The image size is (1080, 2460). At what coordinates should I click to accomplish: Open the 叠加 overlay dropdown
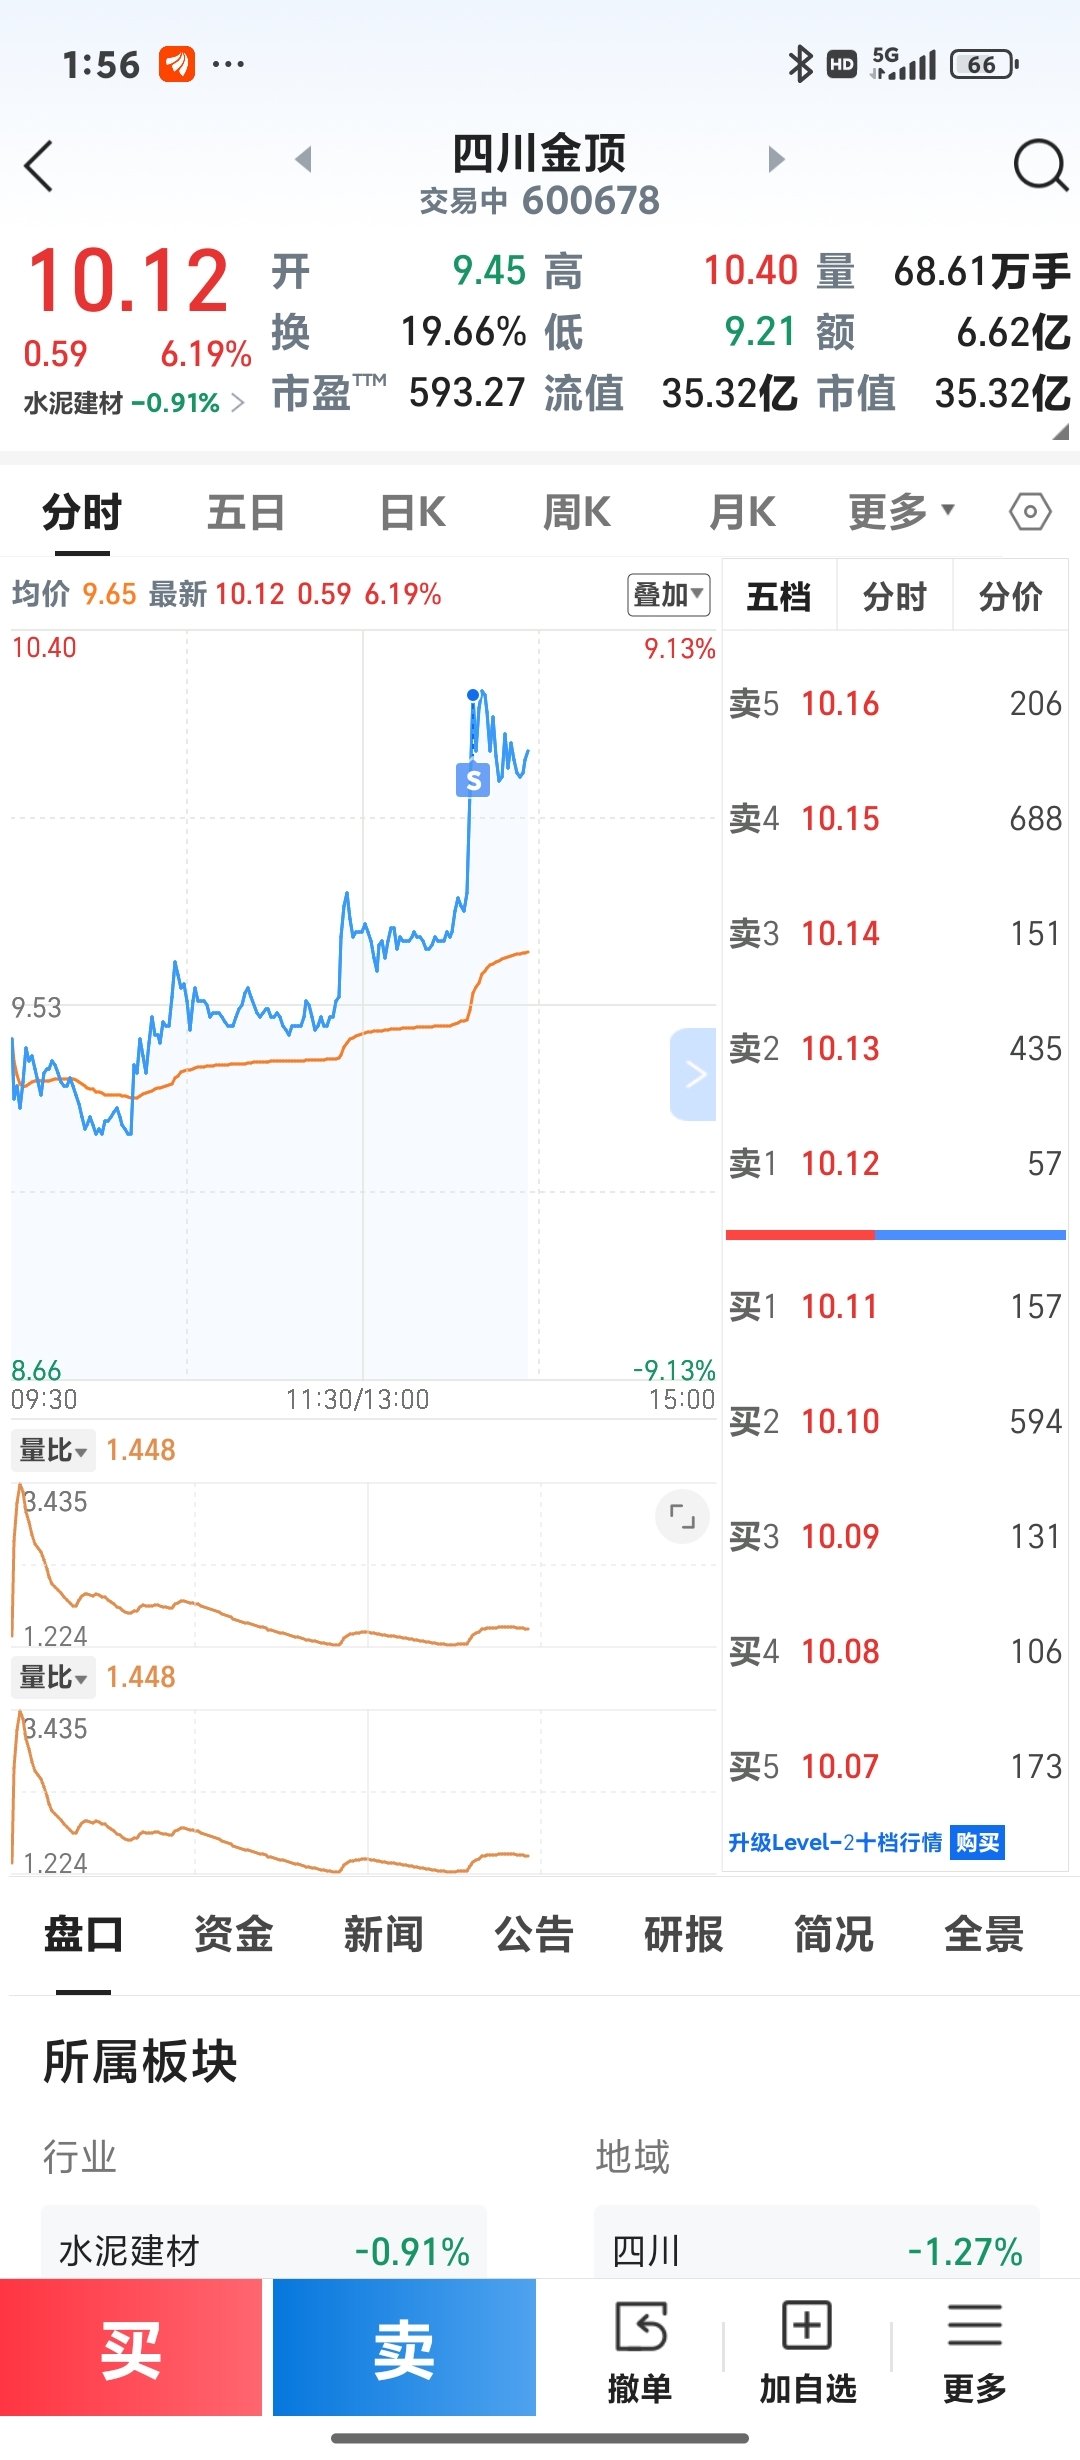pos(669,595)
